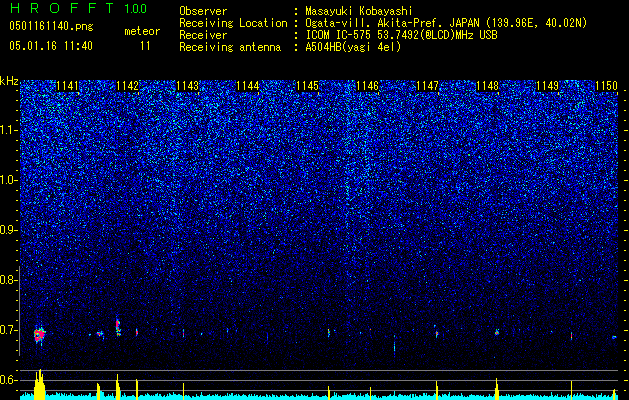Click the kHz axis unit label
The height and width of the screenshot is (400, 629).
pyautogui.click(x=9, y=81)
